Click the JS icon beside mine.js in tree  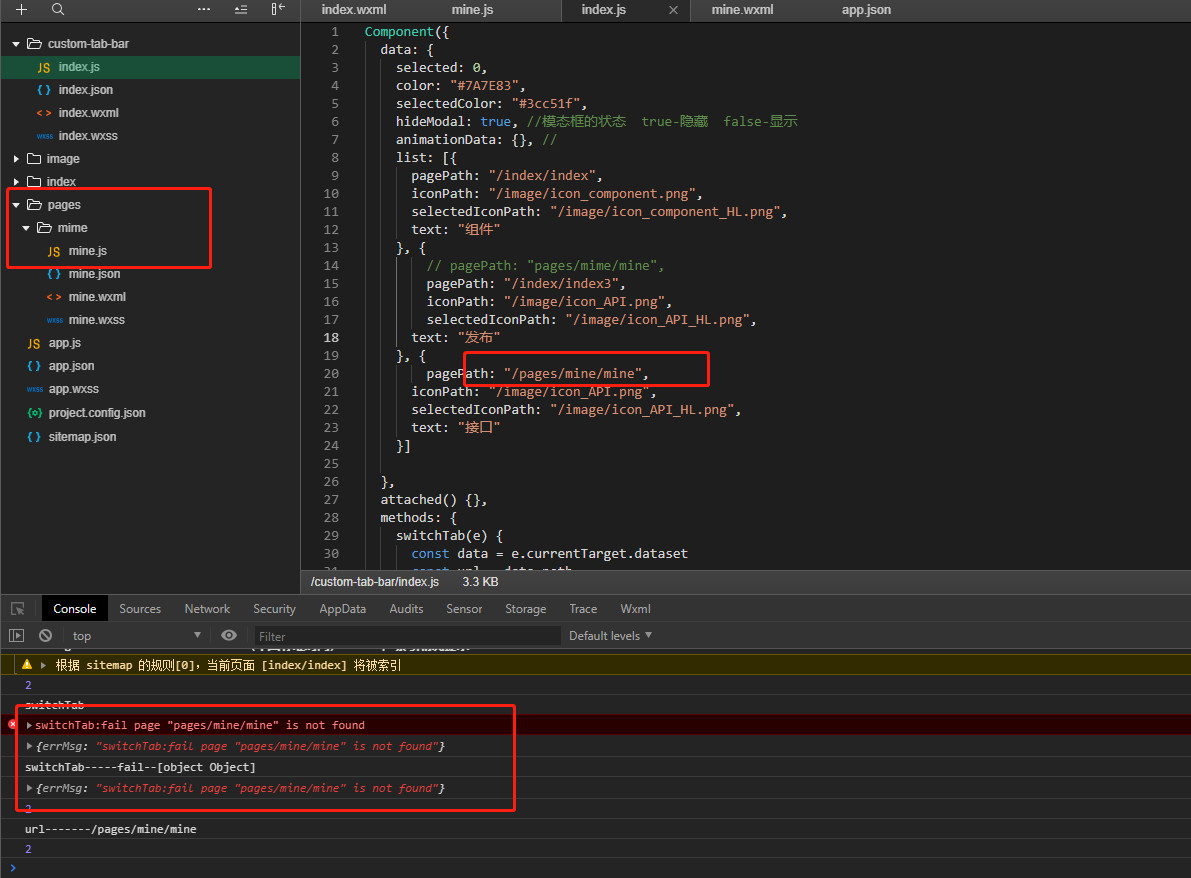point(54,251)
